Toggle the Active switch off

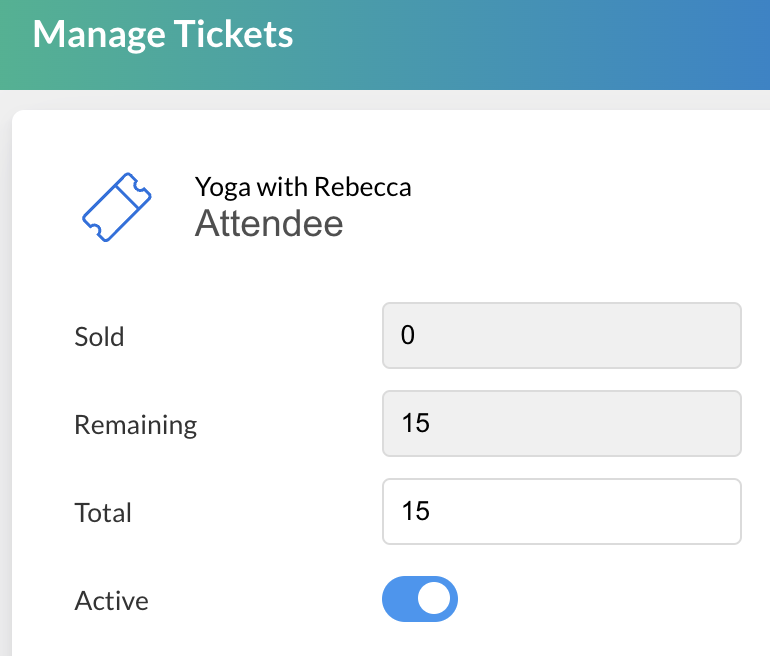420,599
